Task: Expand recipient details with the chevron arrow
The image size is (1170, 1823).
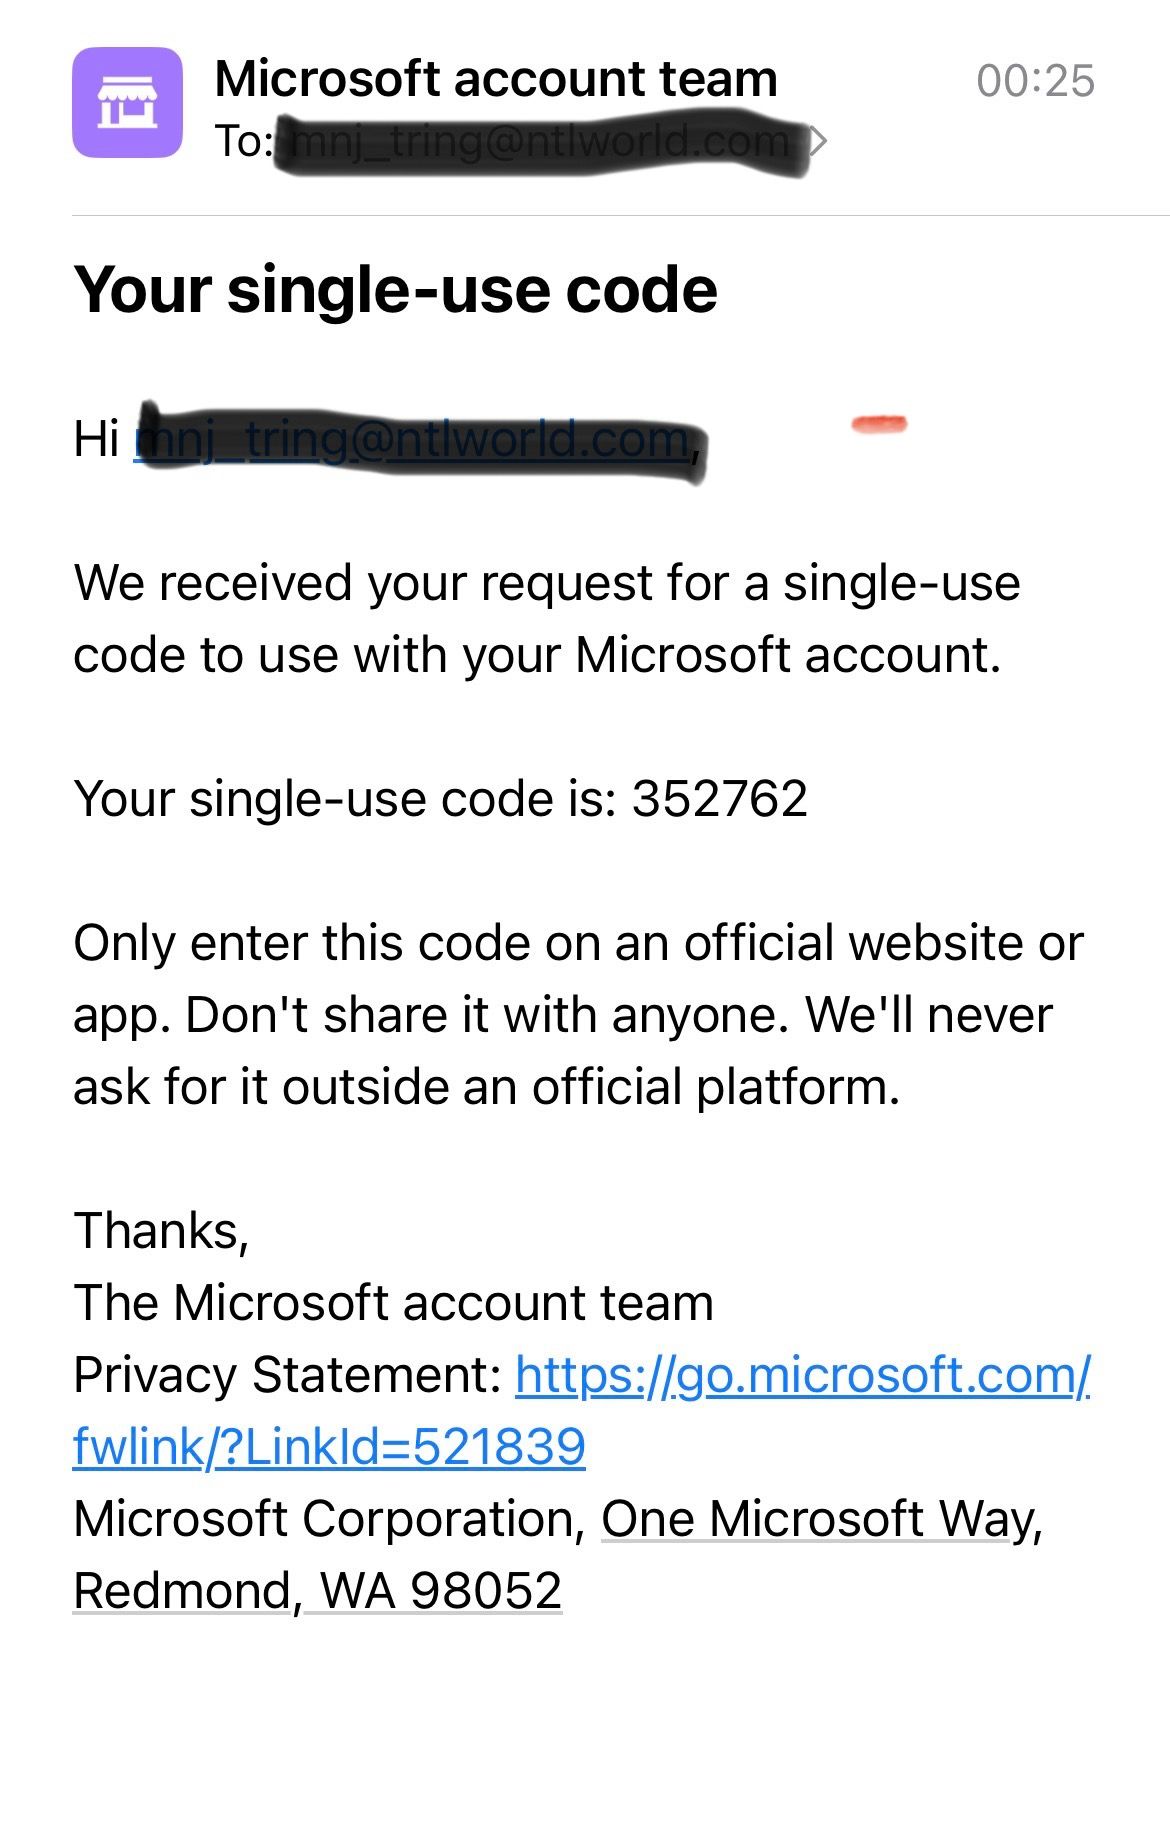Action: coord(819,141)
